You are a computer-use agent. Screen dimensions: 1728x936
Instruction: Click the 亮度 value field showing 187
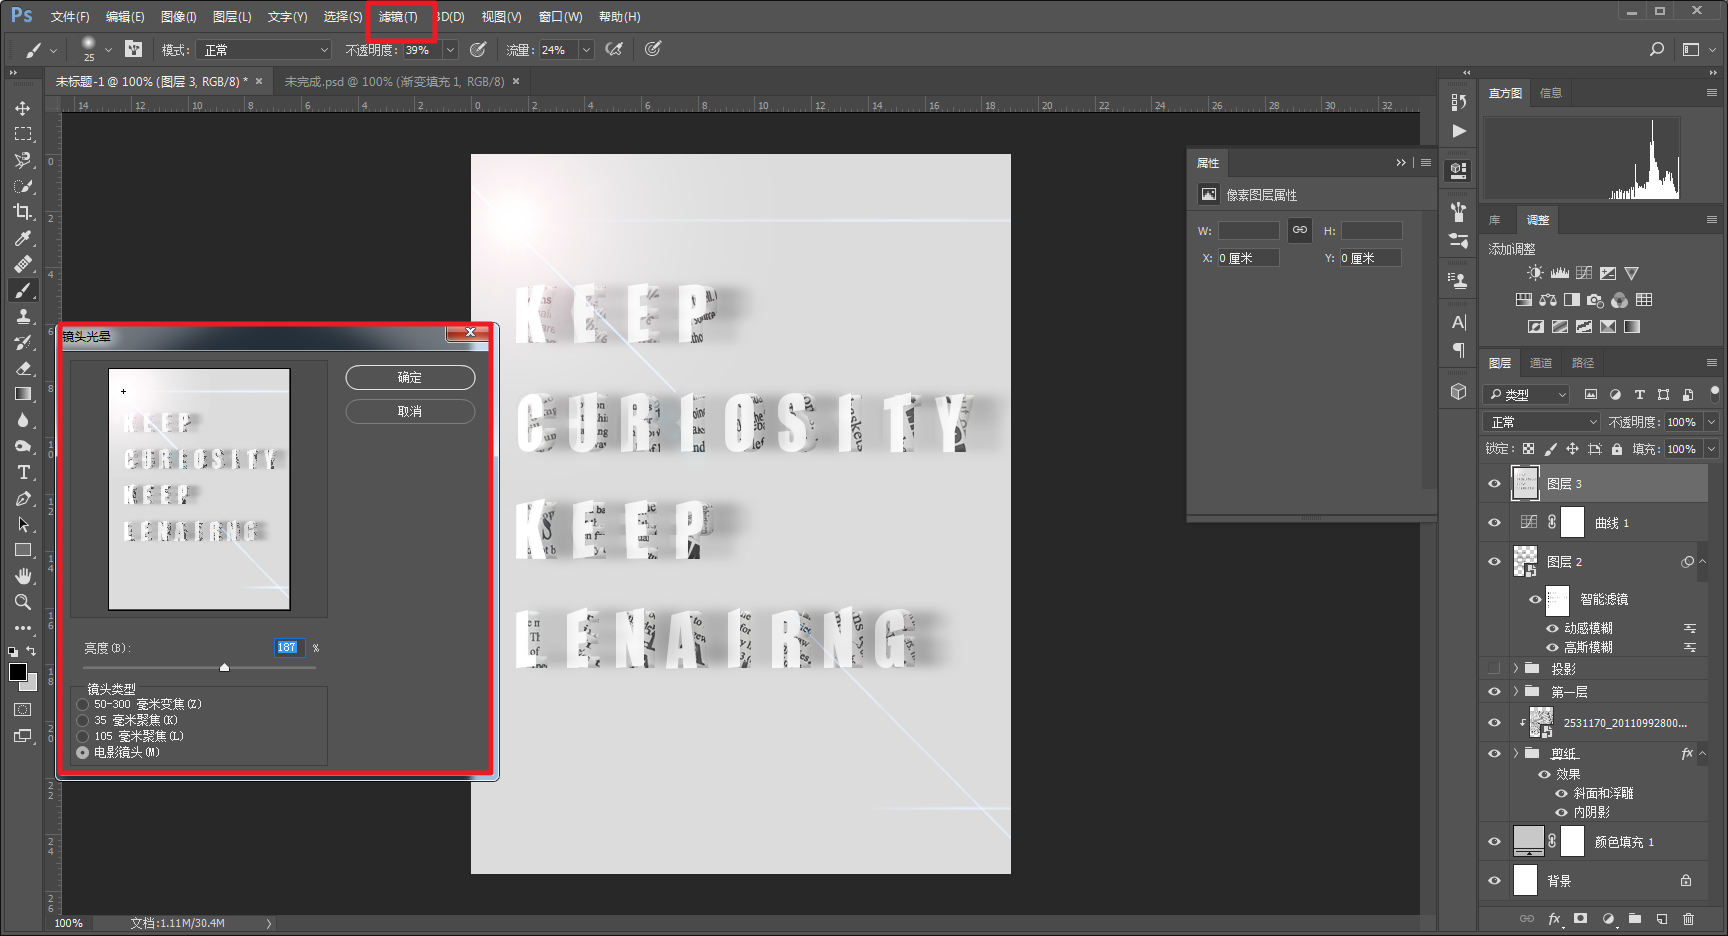(x=288, y=647)
